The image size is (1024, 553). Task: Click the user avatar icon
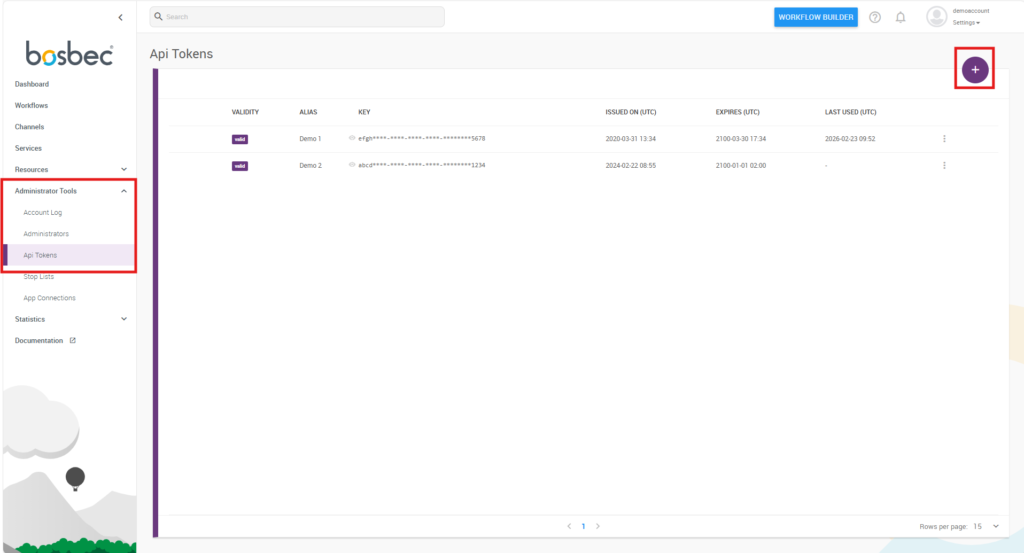(x=936, y=17)
